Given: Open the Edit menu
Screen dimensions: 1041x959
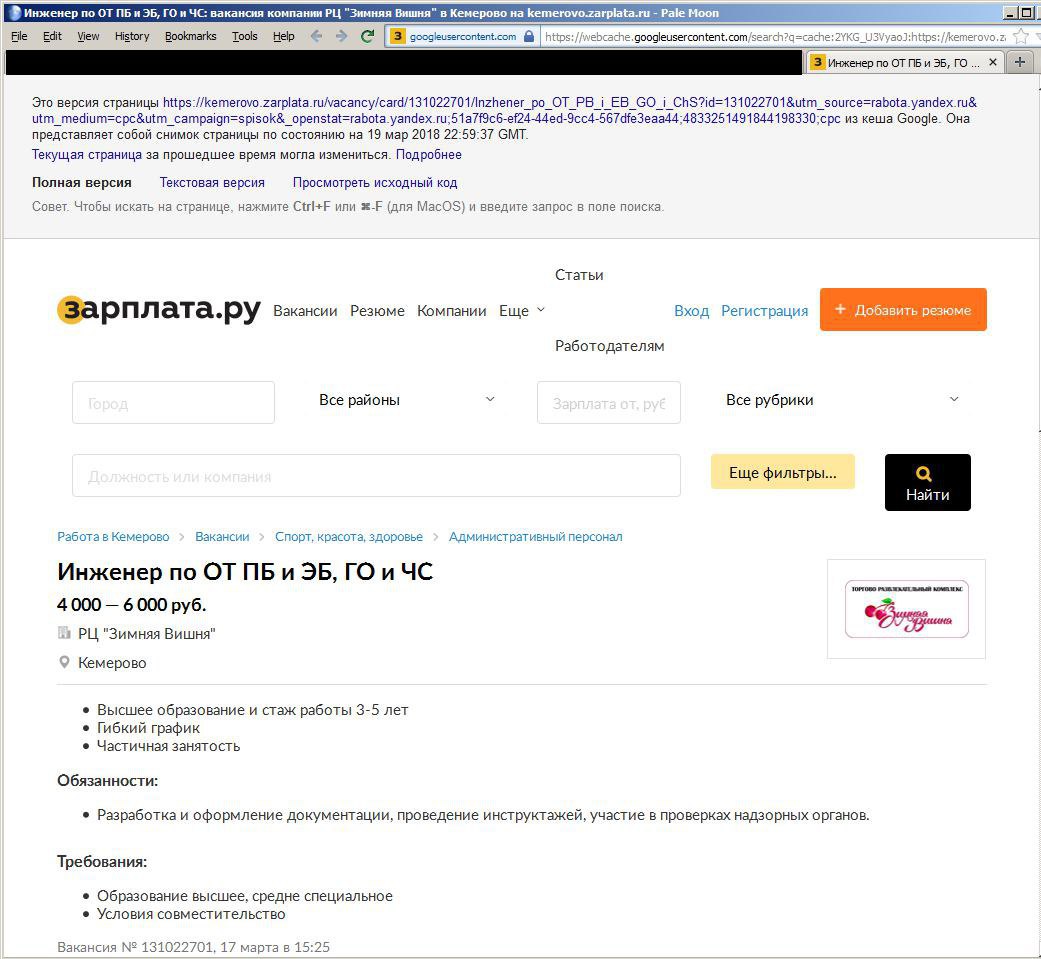Looking at the screenshot, I should point(52,36).
